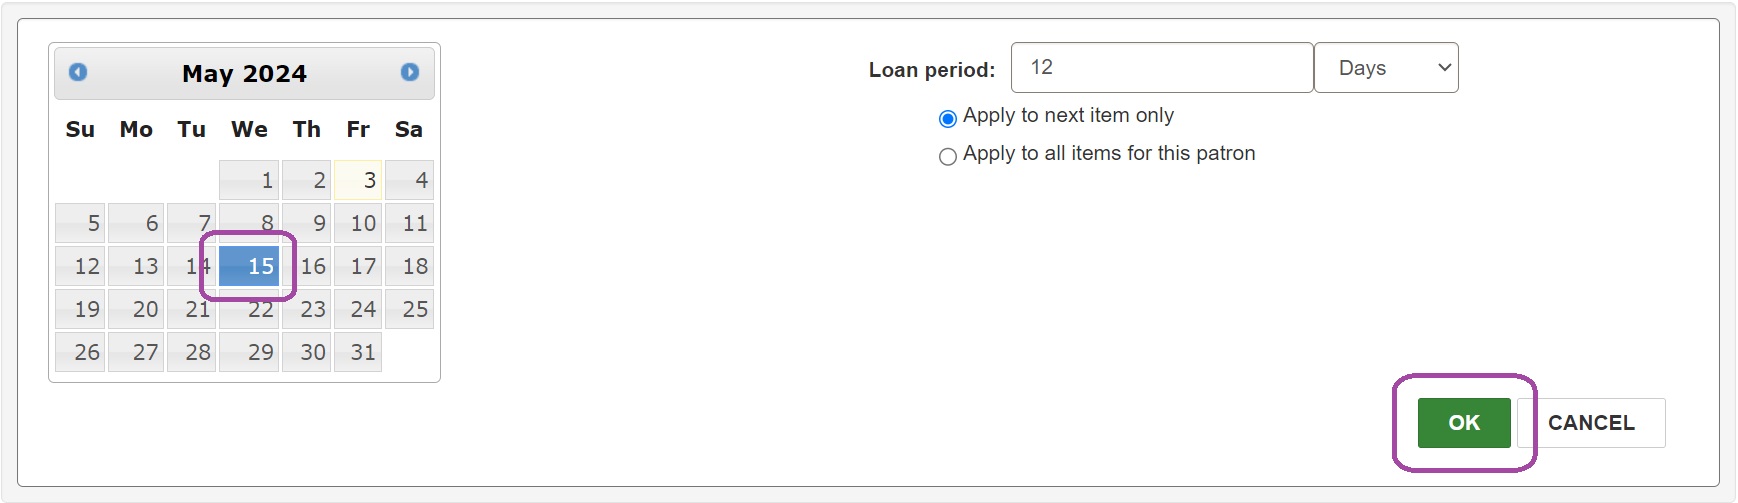Go to next month in calendar
The height and width of the screenshot is (503, 1738).
click(410, 72)
